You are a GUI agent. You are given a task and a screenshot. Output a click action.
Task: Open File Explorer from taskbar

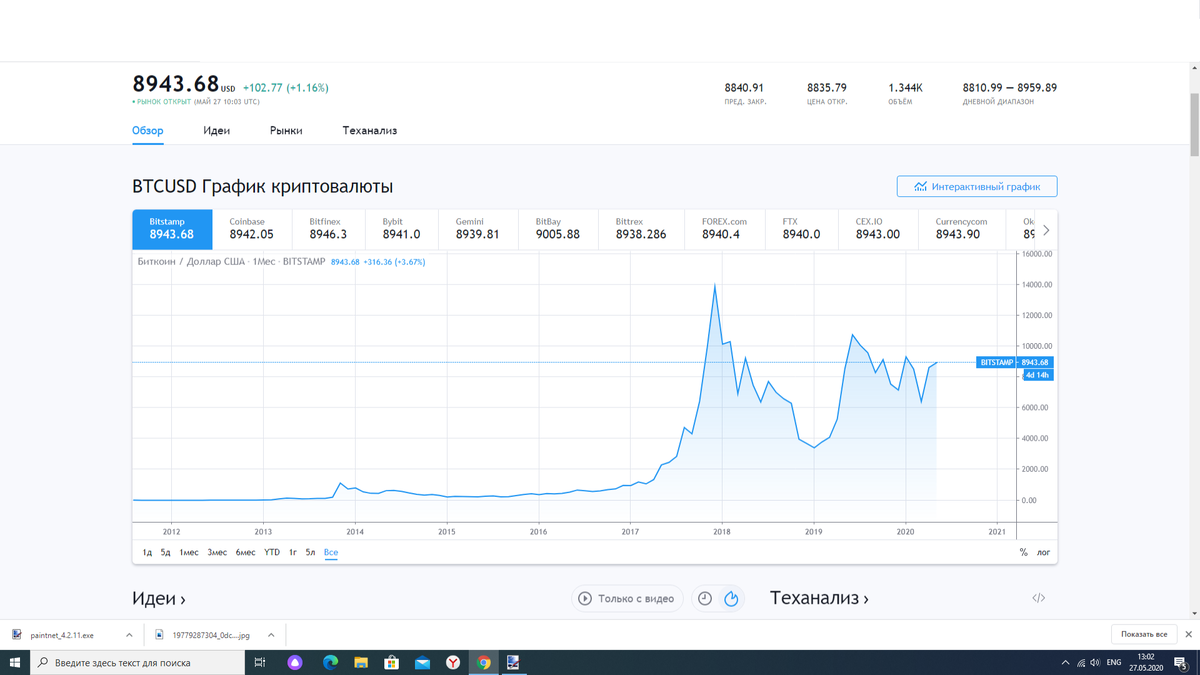pos(361,662)
